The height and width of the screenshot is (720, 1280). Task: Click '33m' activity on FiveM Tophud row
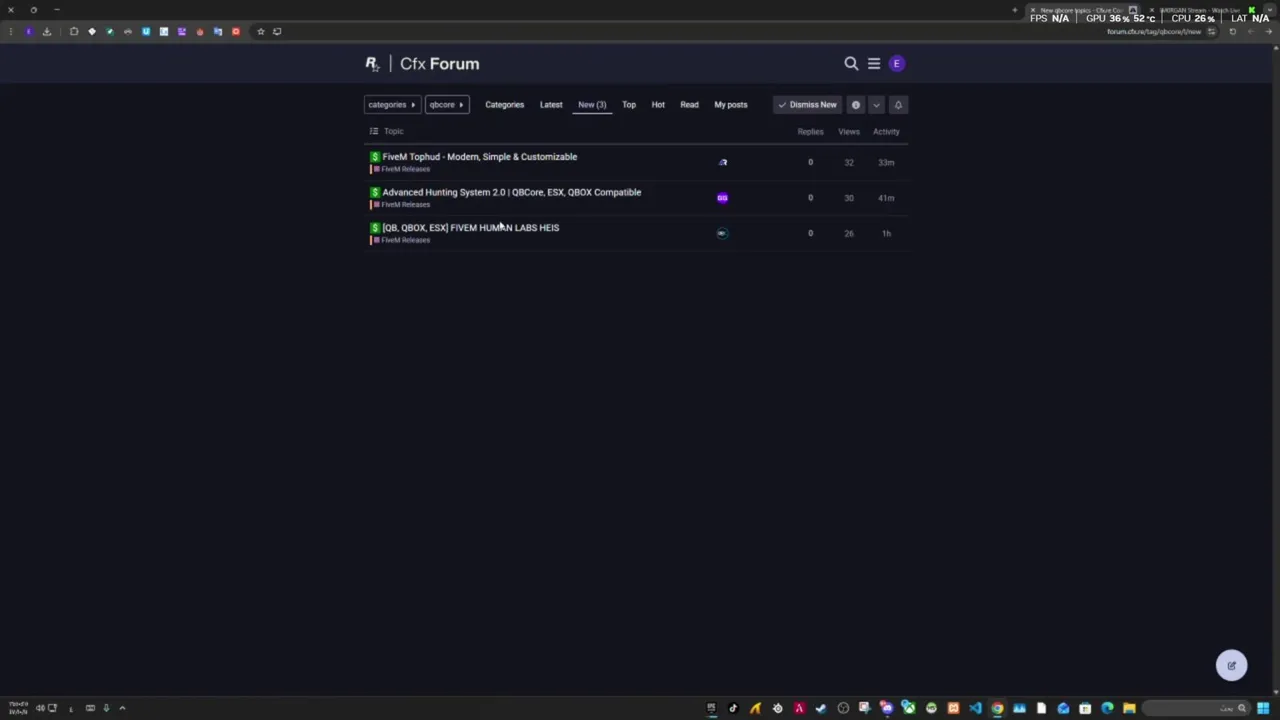[x=886, y=162]
